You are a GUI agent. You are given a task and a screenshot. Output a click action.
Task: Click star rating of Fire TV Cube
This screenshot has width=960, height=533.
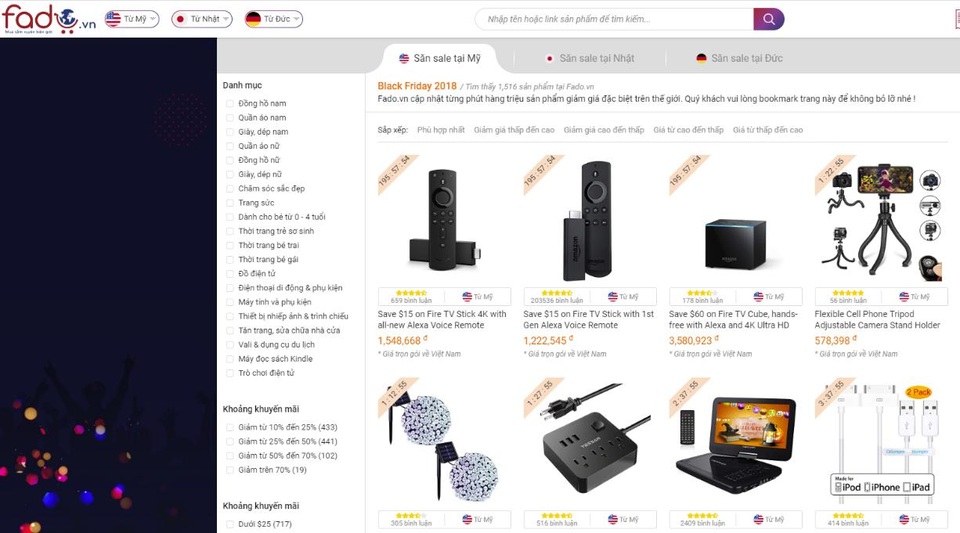700,293
